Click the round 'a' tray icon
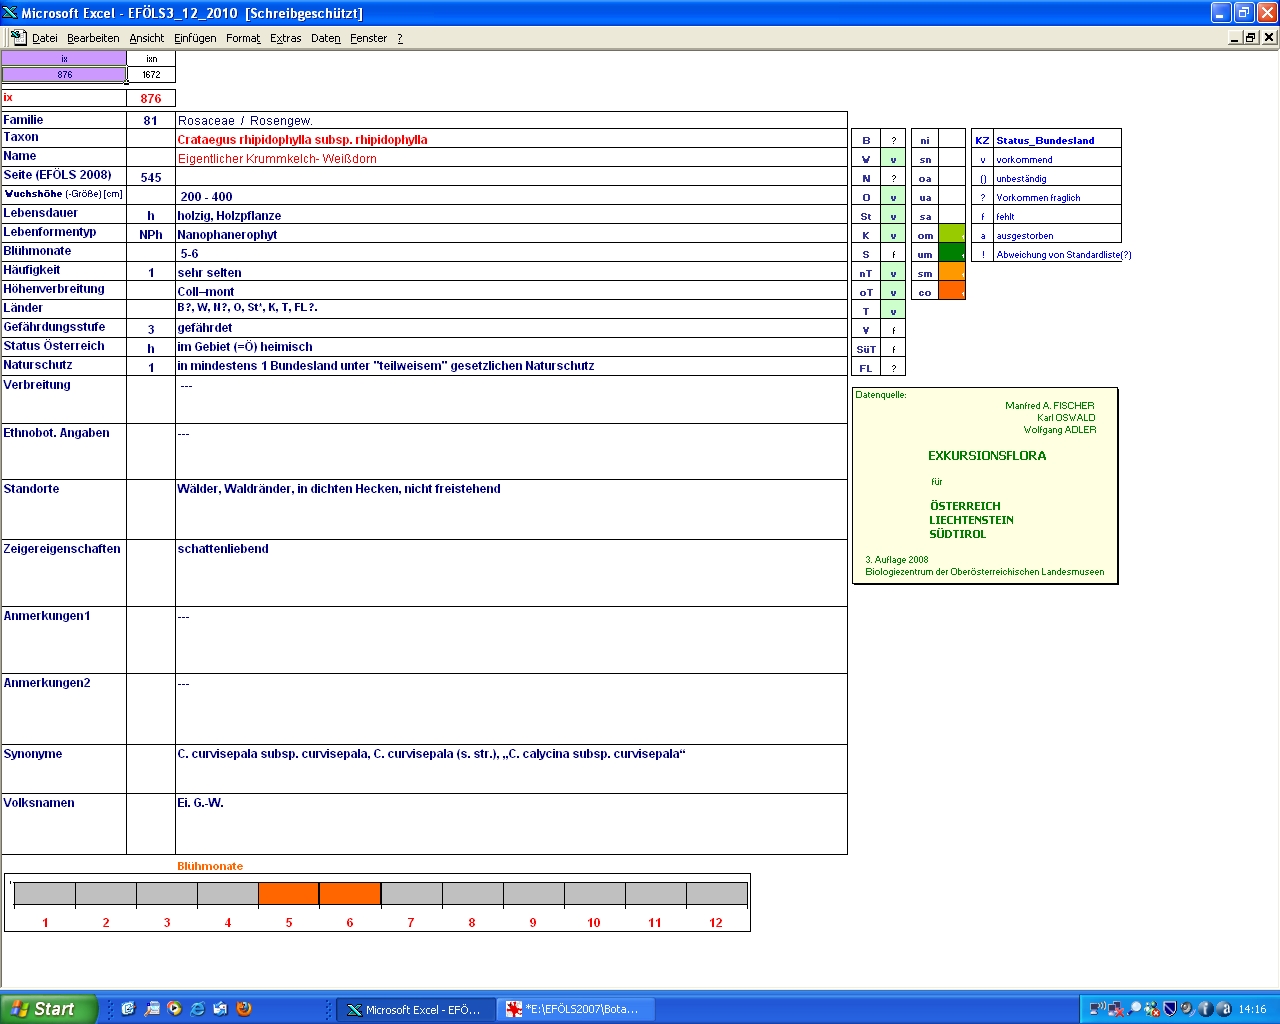1280x1024 pixels. coord(1223,1009)
